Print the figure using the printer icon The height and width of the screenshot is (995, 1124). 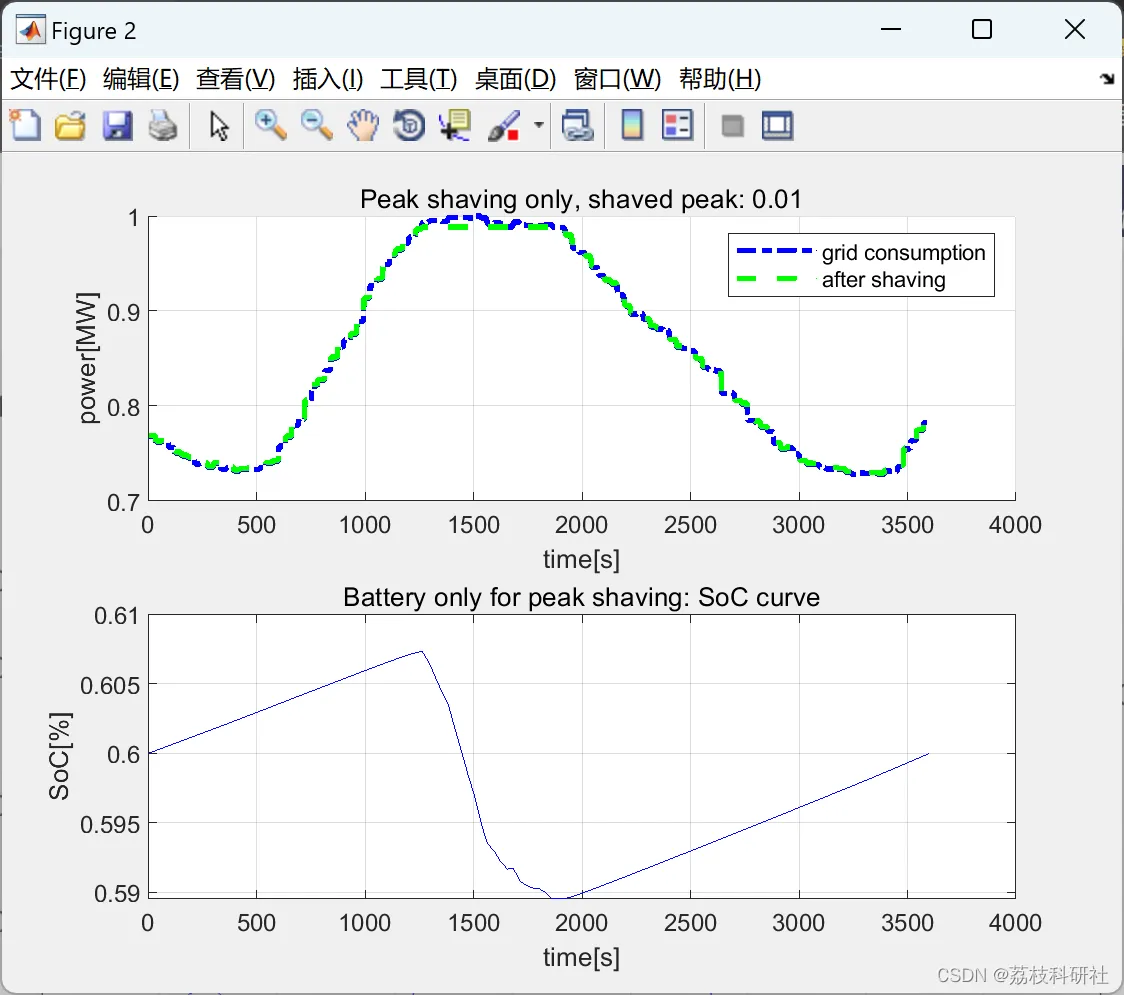coord(163,125)
